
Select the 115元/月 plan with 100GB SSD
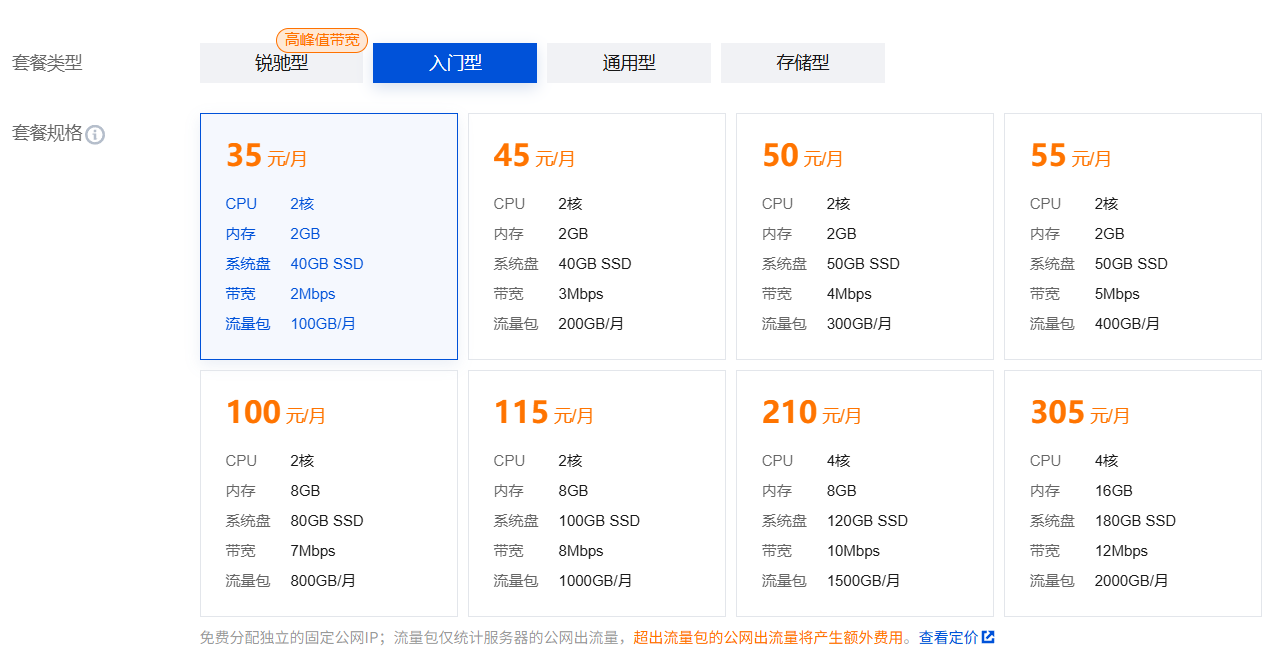click(597, 493)
